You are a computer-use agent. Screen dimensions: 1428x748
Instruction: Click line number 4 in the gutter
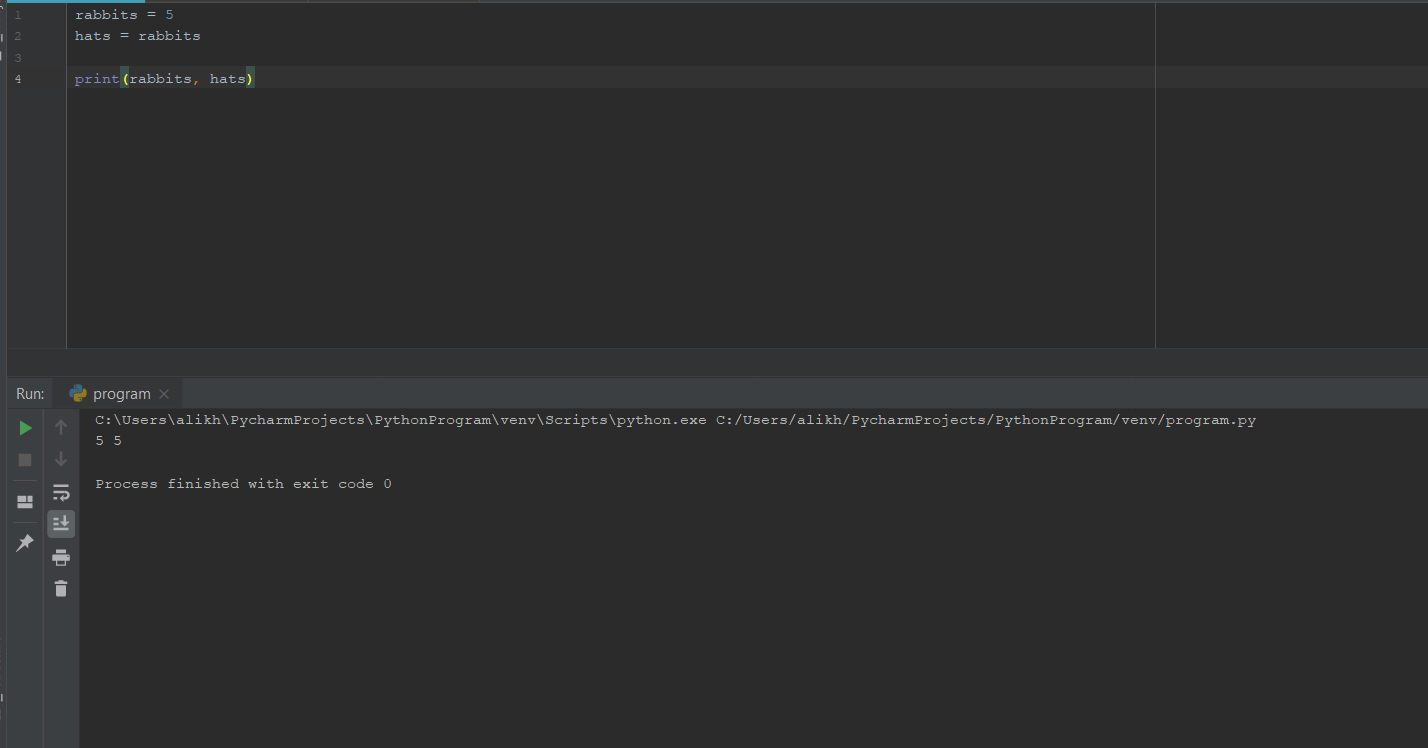18,78
